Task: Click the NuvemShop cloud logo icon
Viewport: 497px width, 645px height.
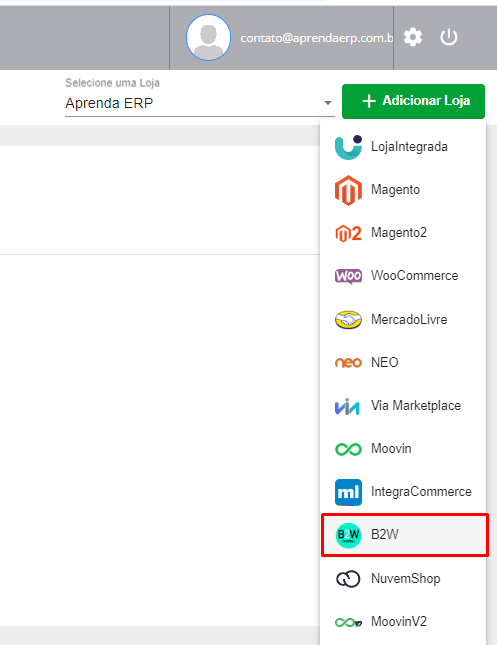Action: pyautogui.click(x=348, y=579)
